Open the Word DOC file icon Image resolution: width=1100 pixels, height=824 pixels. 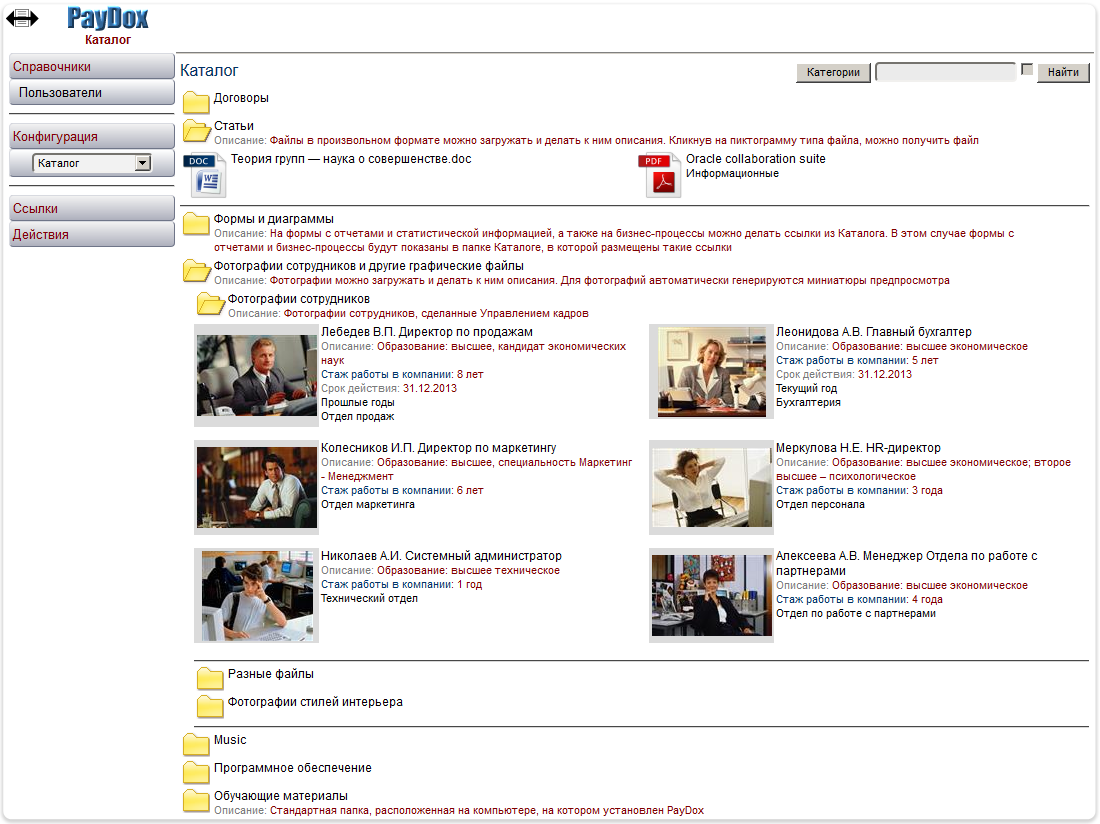point(204,175)
